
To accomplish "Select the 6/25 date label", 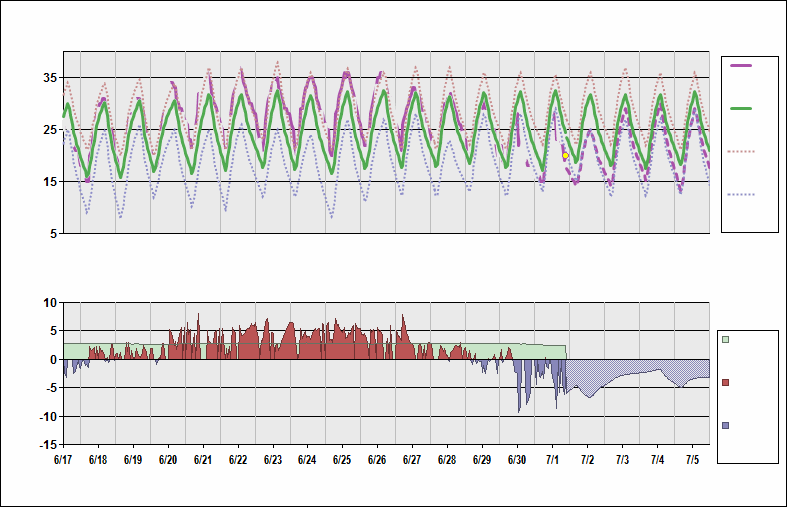I will (341, 459).
